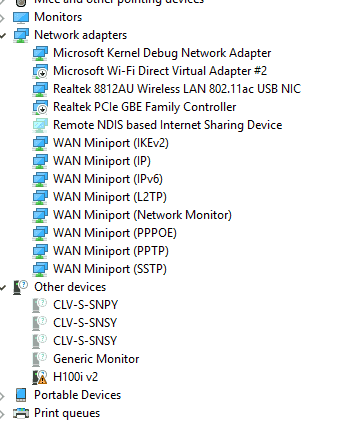Select the WAN Miniport (PPTP) label

111,251
